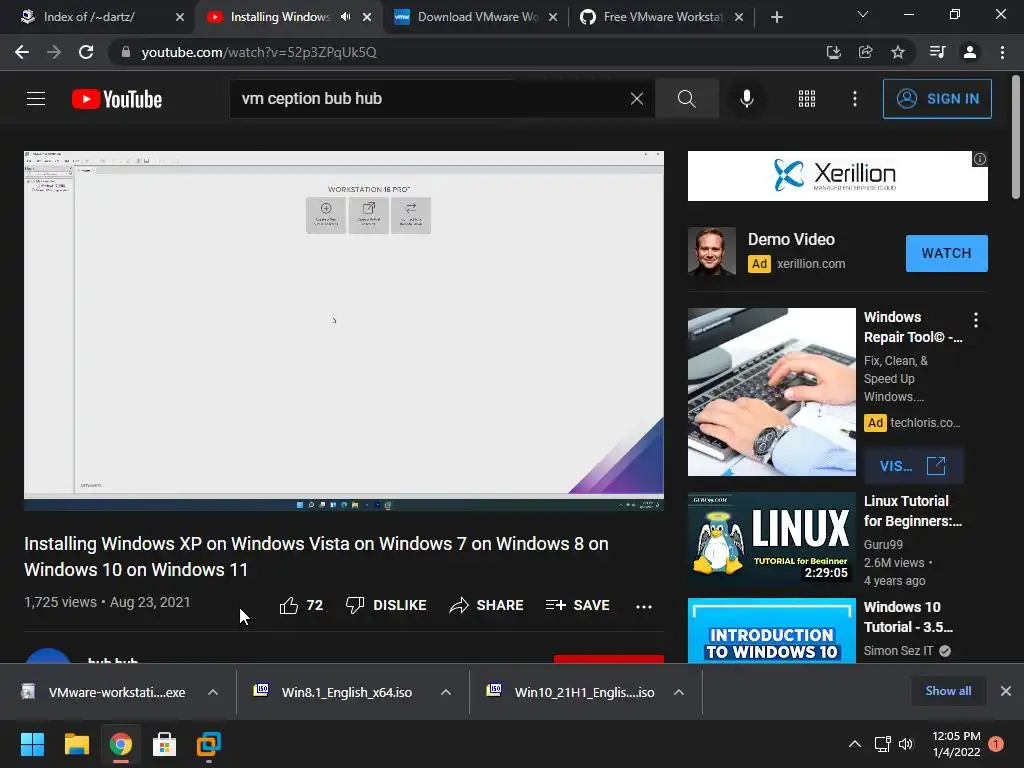Click the VISIT button on techloris ad
This screenshot has height=768, width=1024.
click(x=913, y=466)
